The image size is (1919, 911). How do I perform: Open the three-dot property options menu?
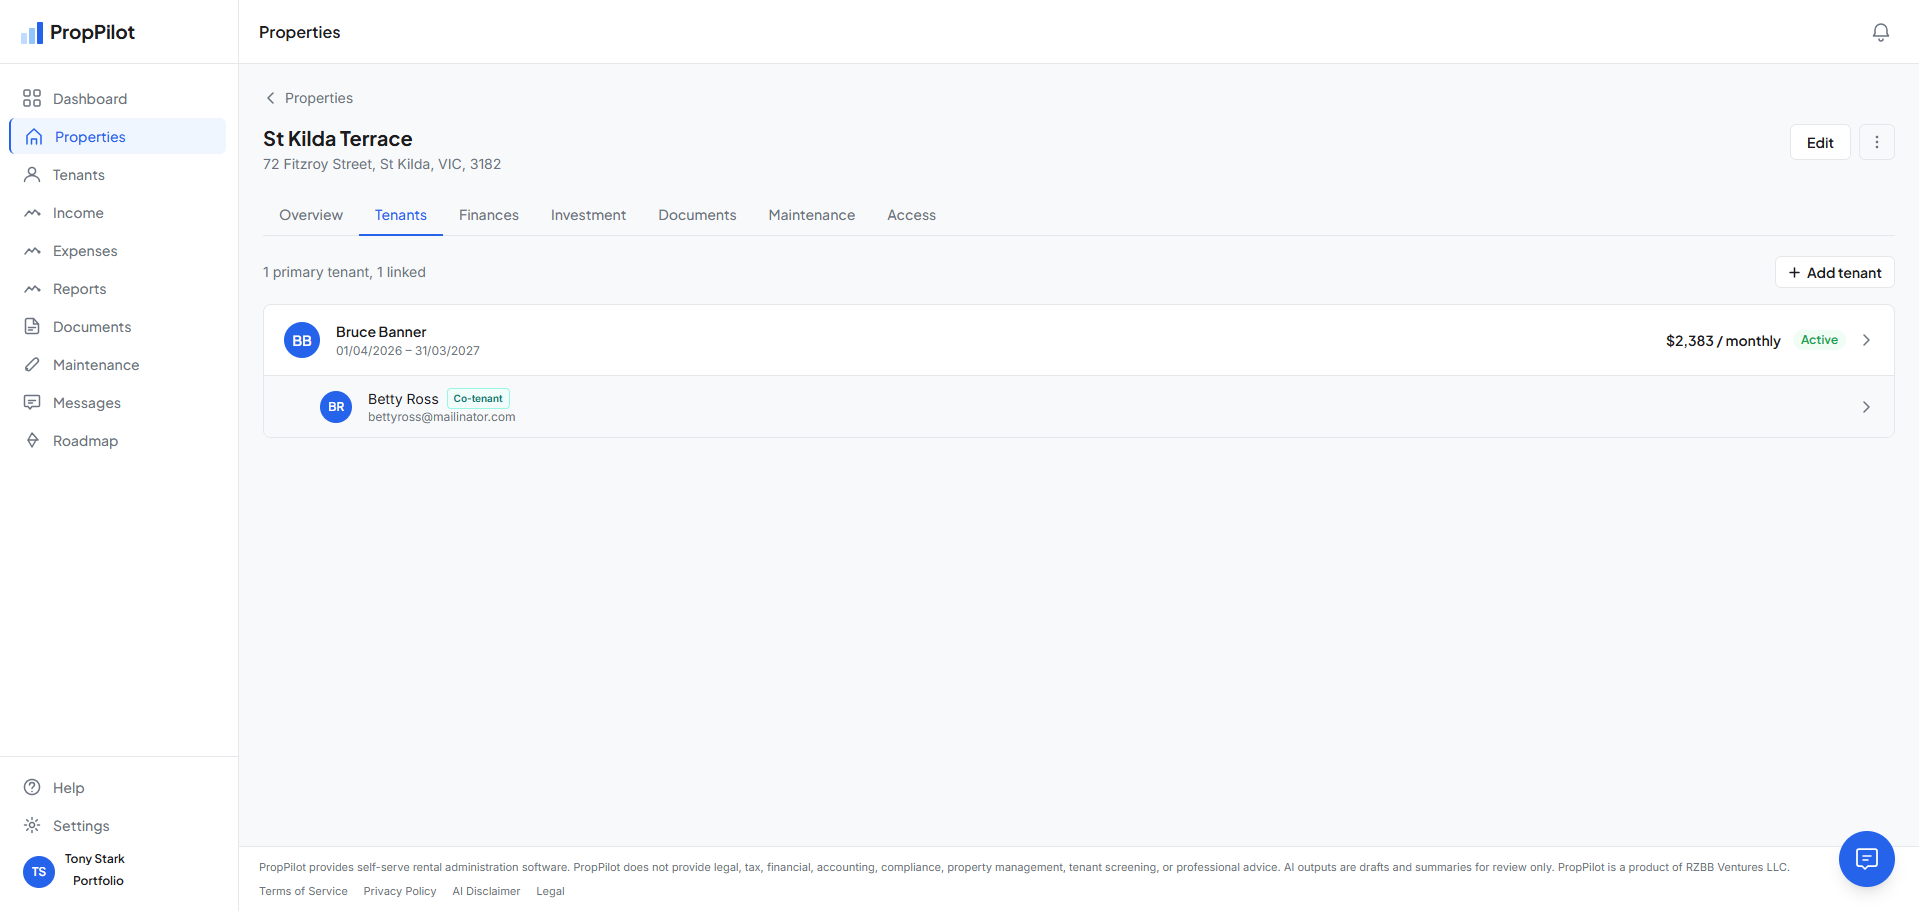[1876, 142]
